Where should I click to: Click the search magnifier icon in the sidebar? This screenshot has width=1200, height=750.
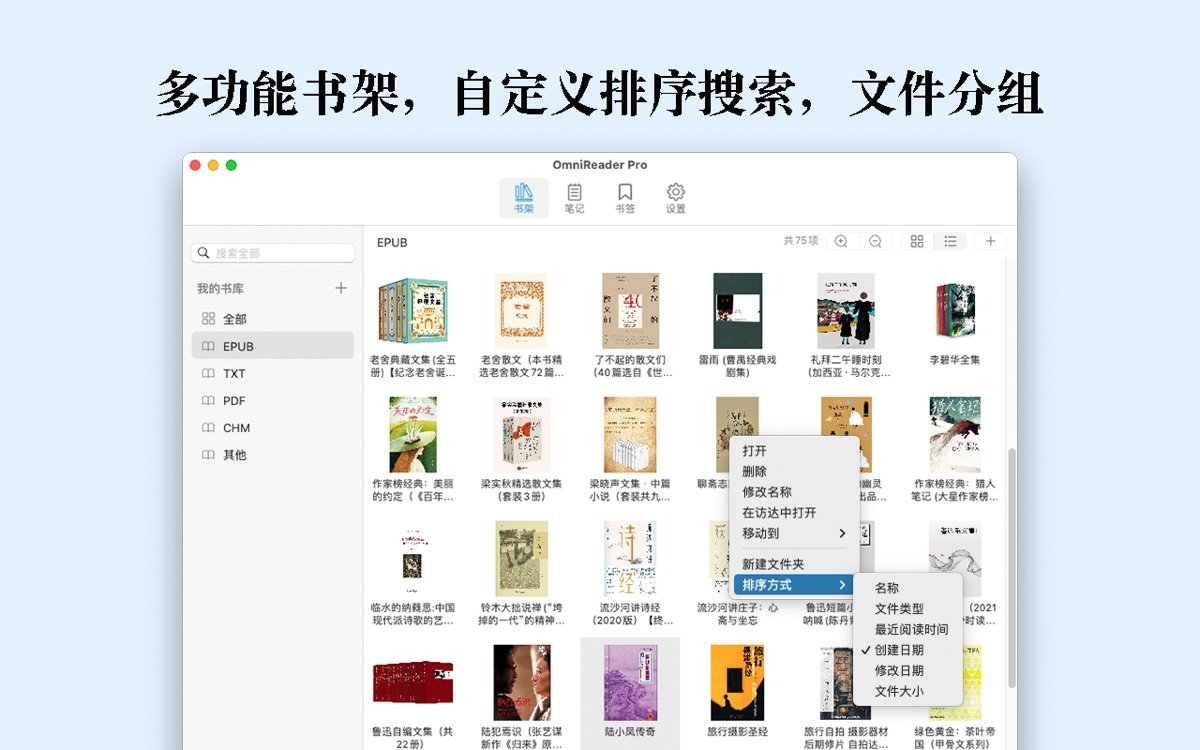coord(201,252)
